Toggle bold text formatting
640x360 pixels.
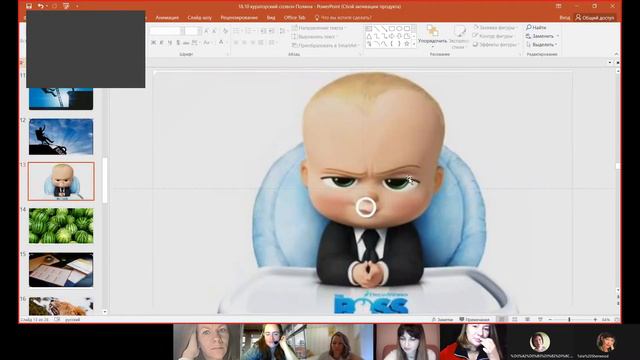153,42
